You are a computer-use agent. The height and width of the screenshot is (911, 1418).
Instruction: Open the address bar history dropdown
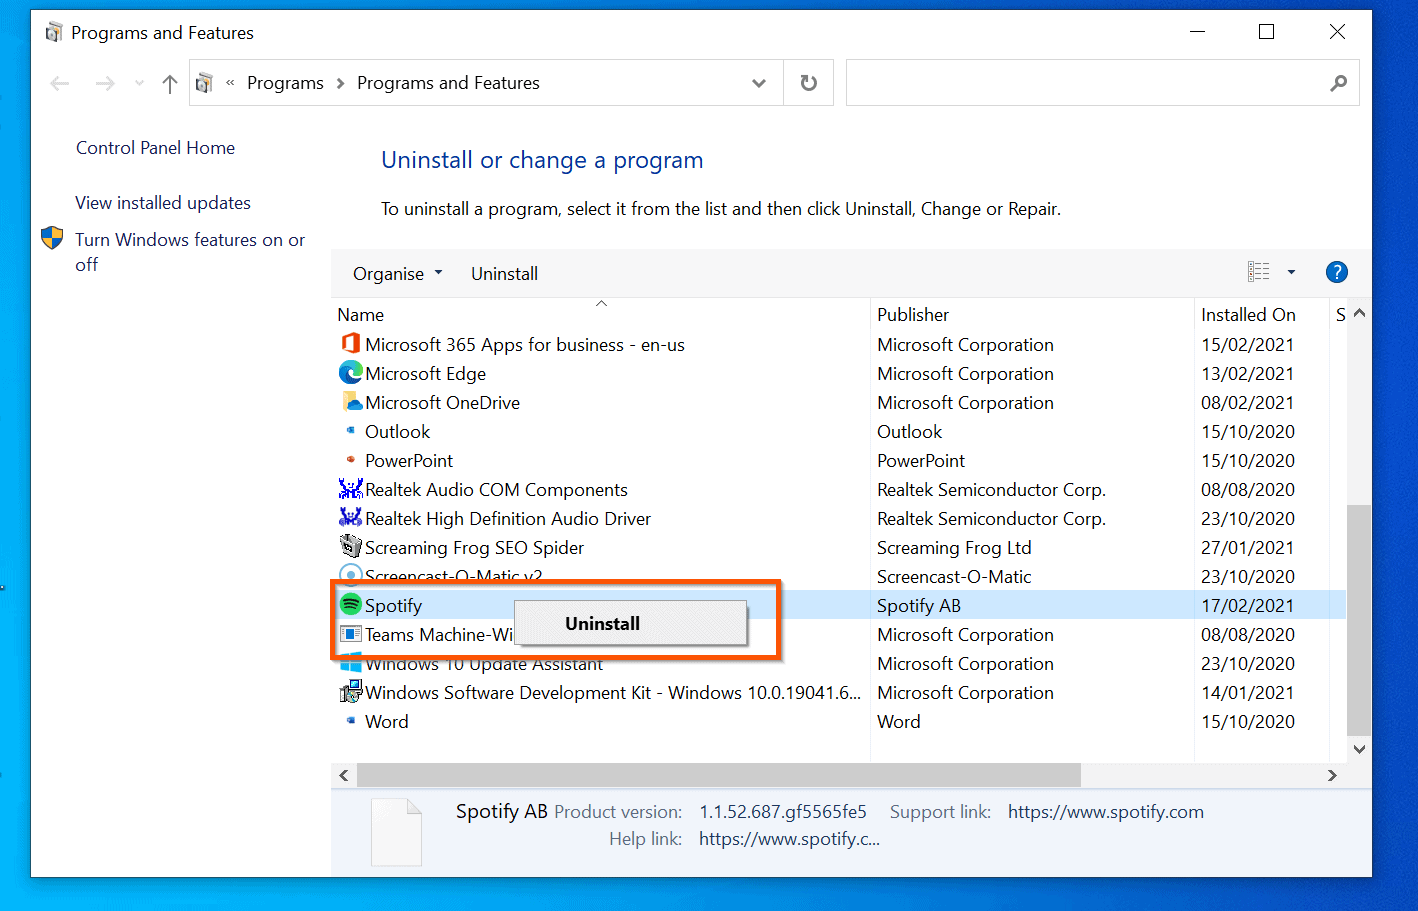click(x=759, y=83)
